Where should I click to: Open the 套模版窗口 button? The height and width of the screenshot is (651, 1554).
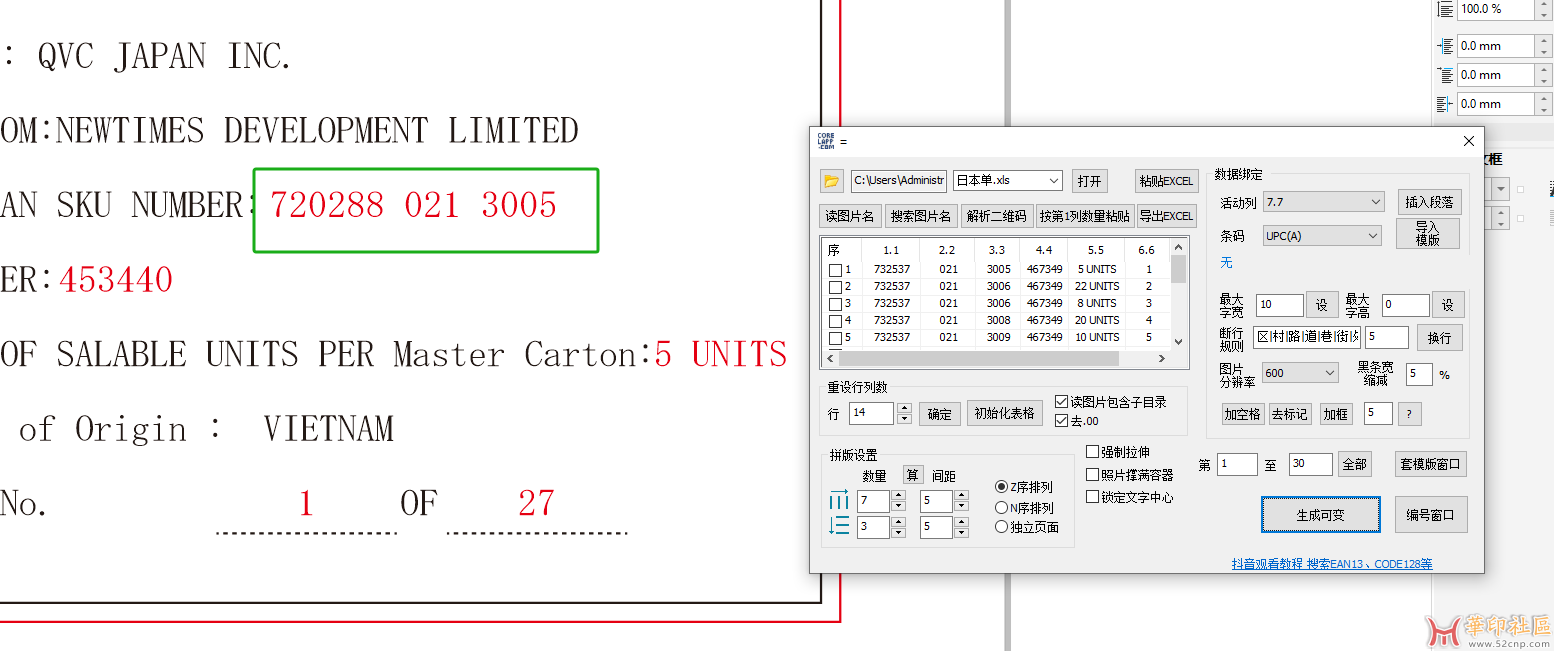coord(1431,464)
